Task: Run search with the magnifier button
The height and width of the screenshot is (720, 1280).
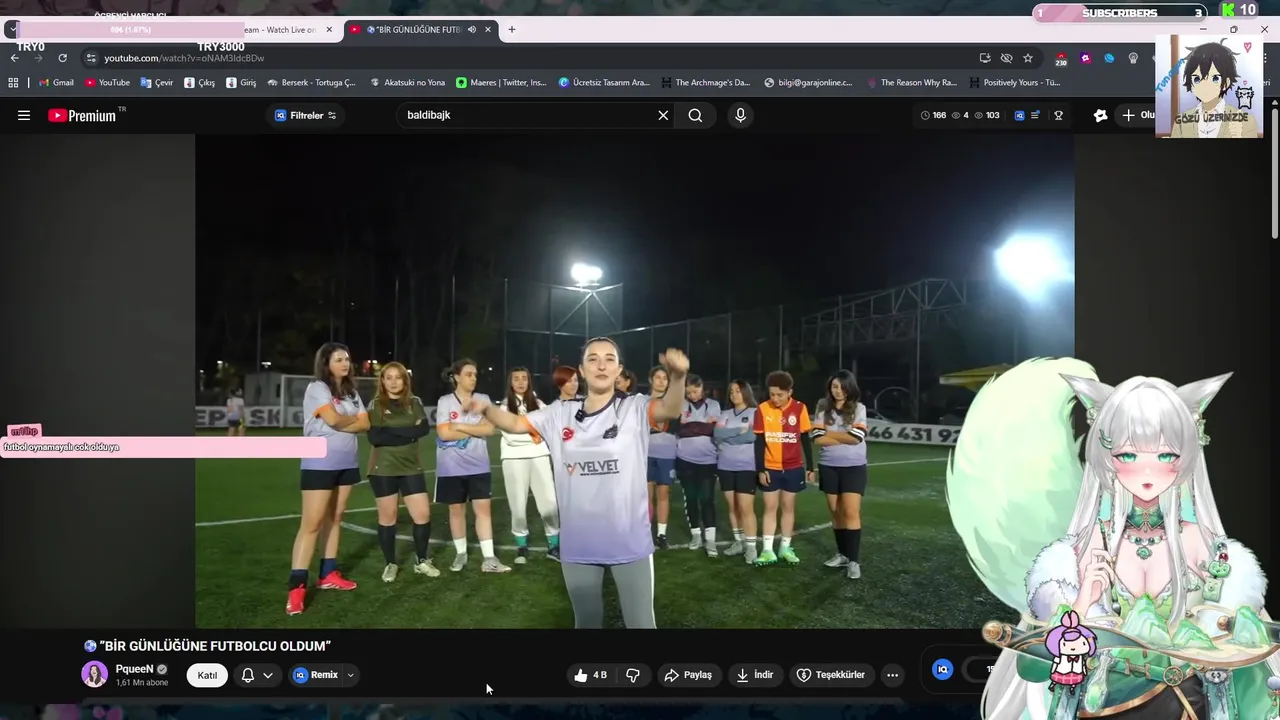Action: pyautogui.click(x=695, y=115)
